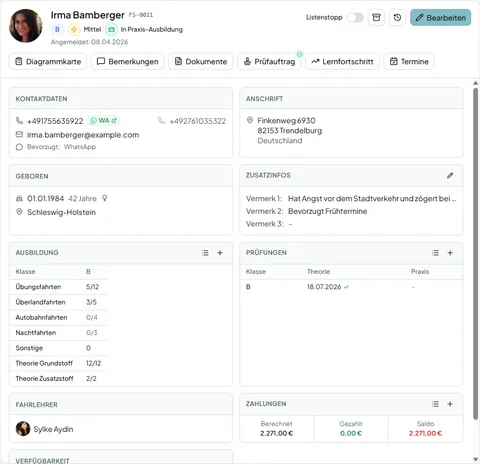480x464 pixels.
Task: Click the scrollbar up arrow
Action: click(475, 83)
